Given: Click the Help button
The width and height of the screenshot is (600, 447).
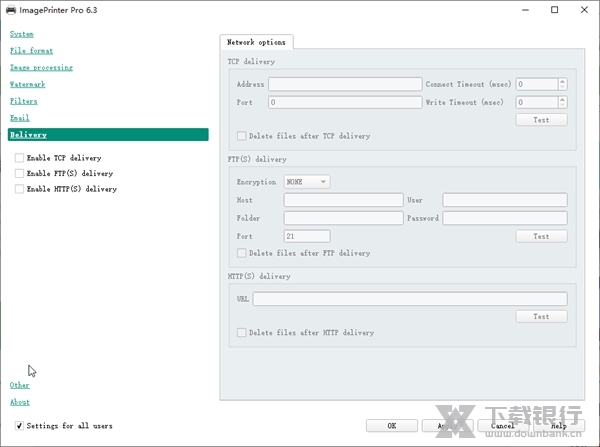Looking at the screenshot, I should tap(559, 426).
